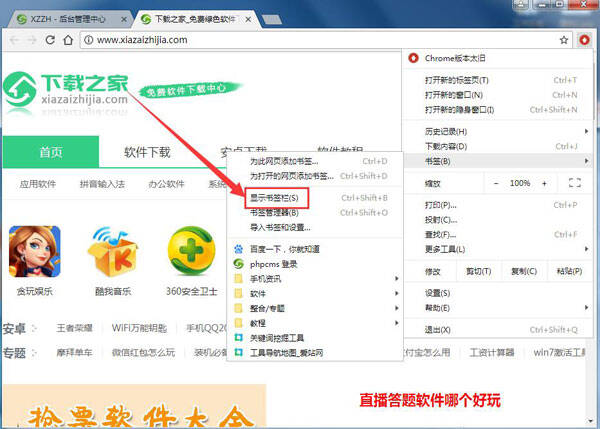
Task: View site info icon in address bar
Action: coord(88,40)
